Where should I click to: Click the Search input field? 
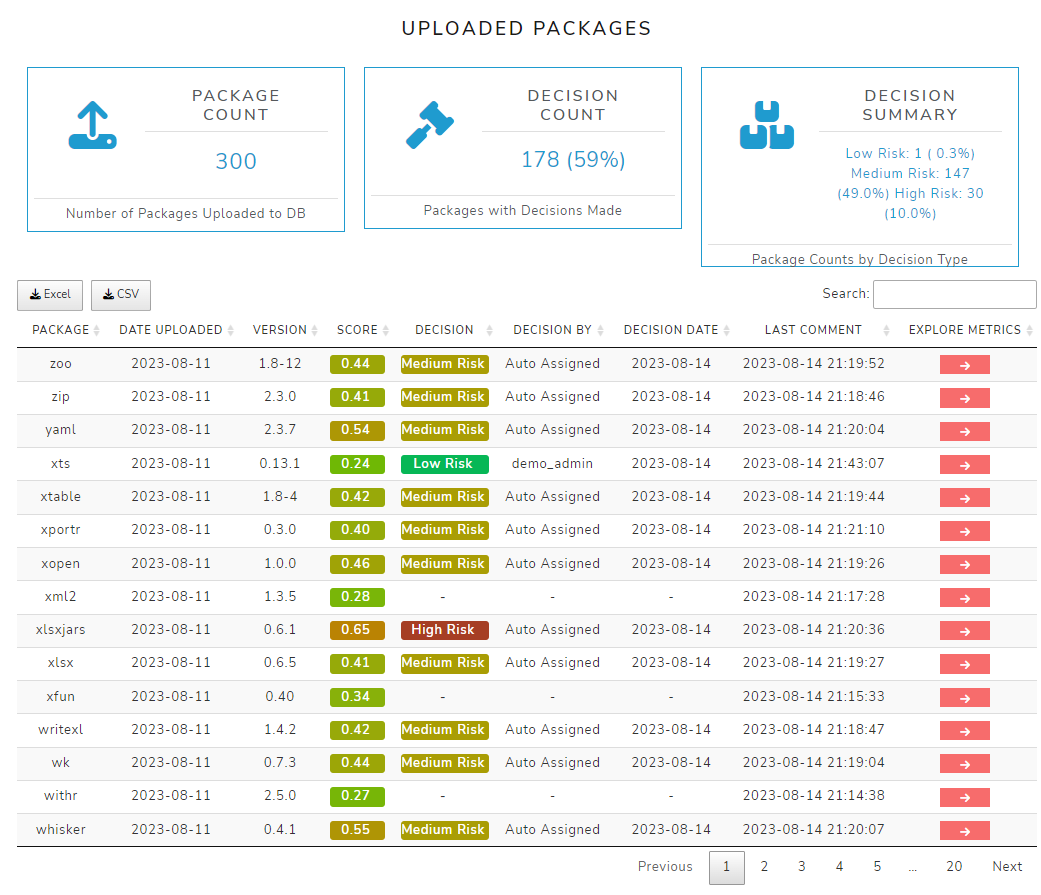[954, 294]
